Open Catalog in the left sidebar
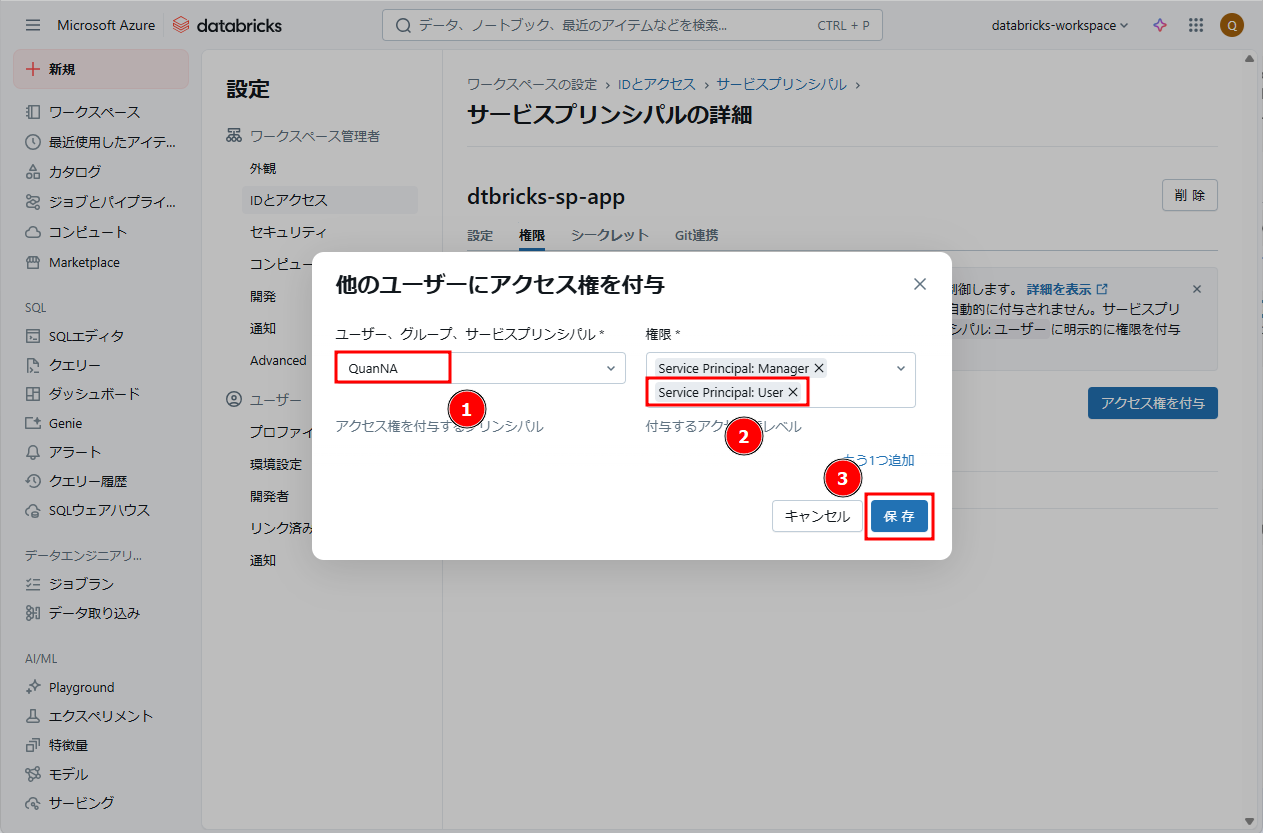The width and height of the screenshot is (1263, 833). pyautogui.click(x=74, y=172)
